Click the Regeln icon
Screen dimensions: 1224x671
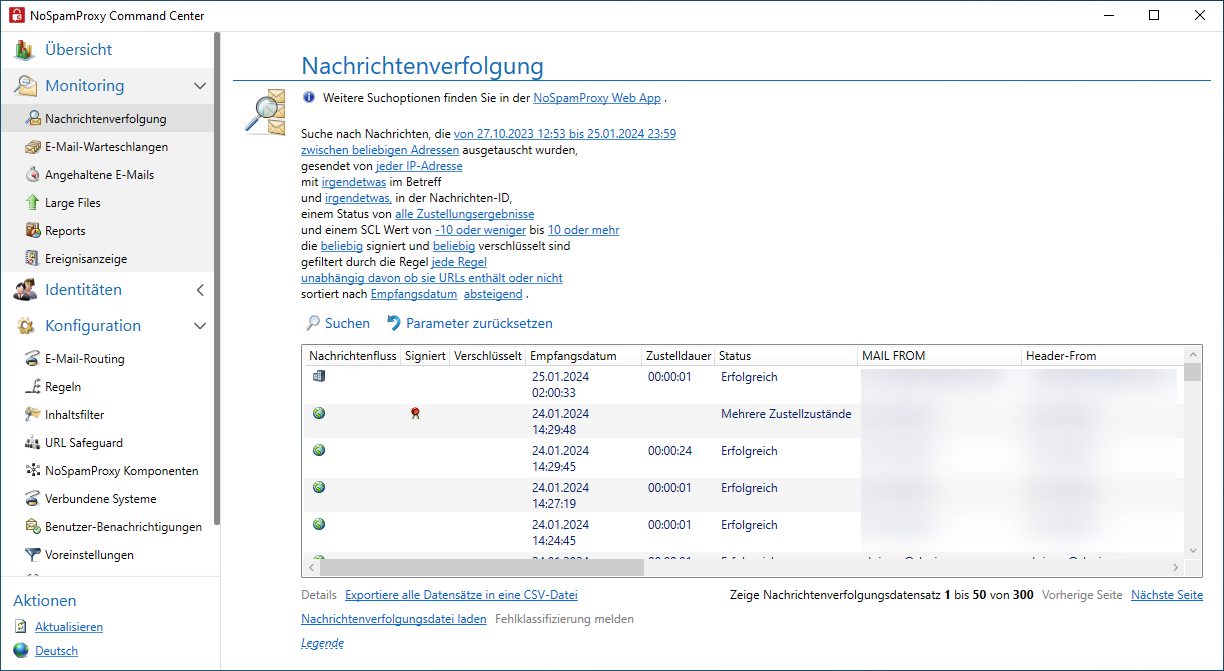click(33, 387)
